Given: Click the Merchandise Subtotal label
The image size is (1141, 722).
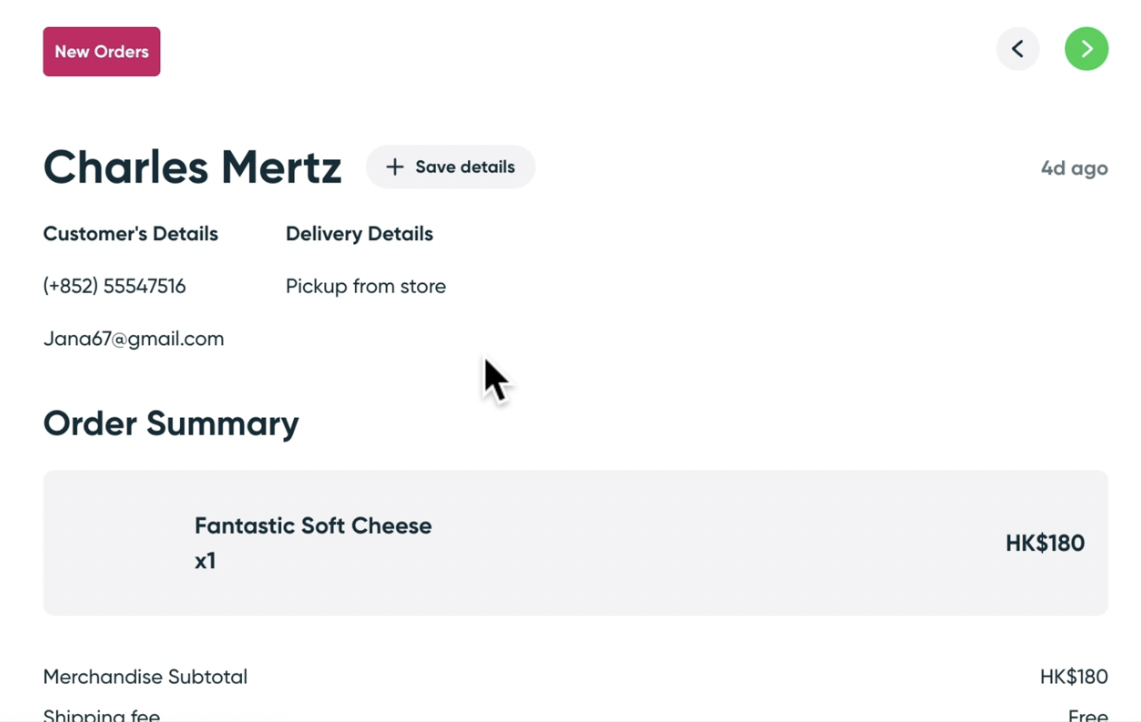Looking at the screenshot, I should 145,677.
